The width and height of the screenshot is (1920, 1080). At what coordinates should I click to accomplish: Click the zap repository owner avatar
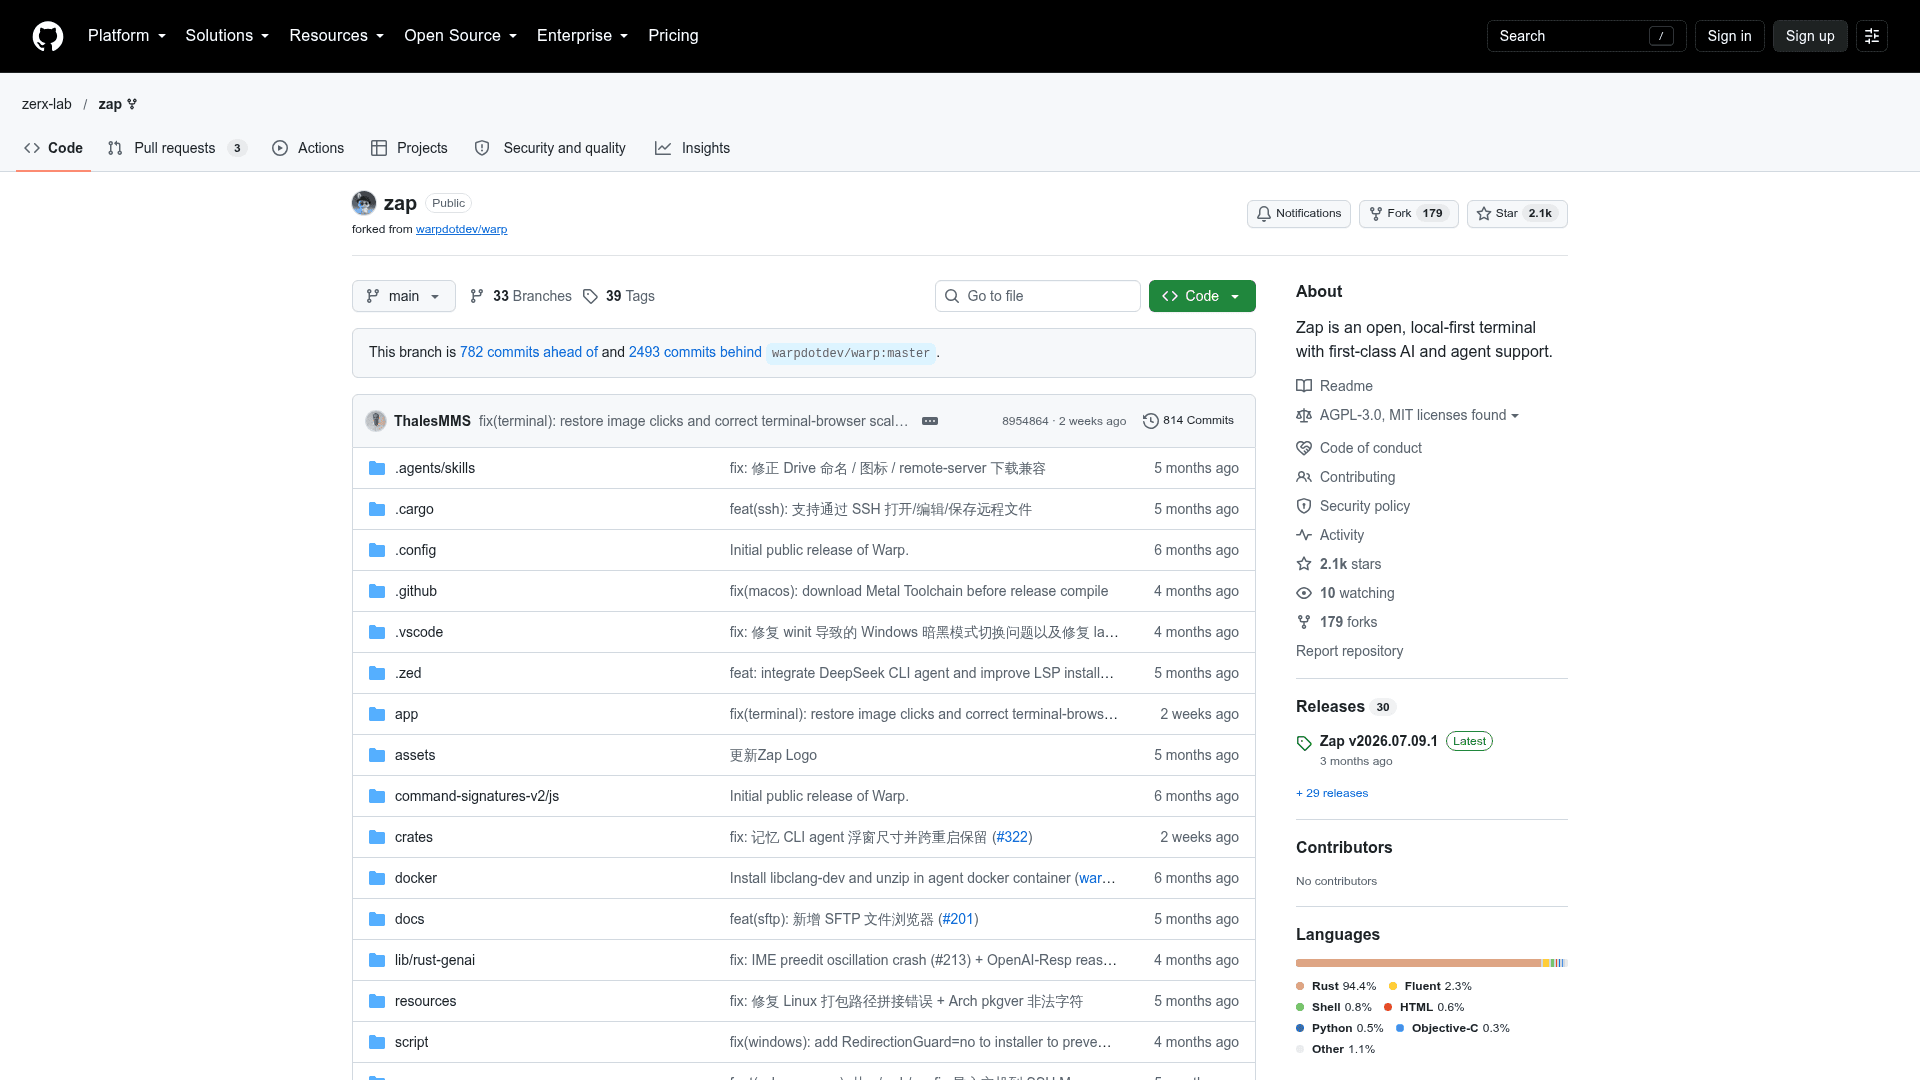(x=364, y=203)
